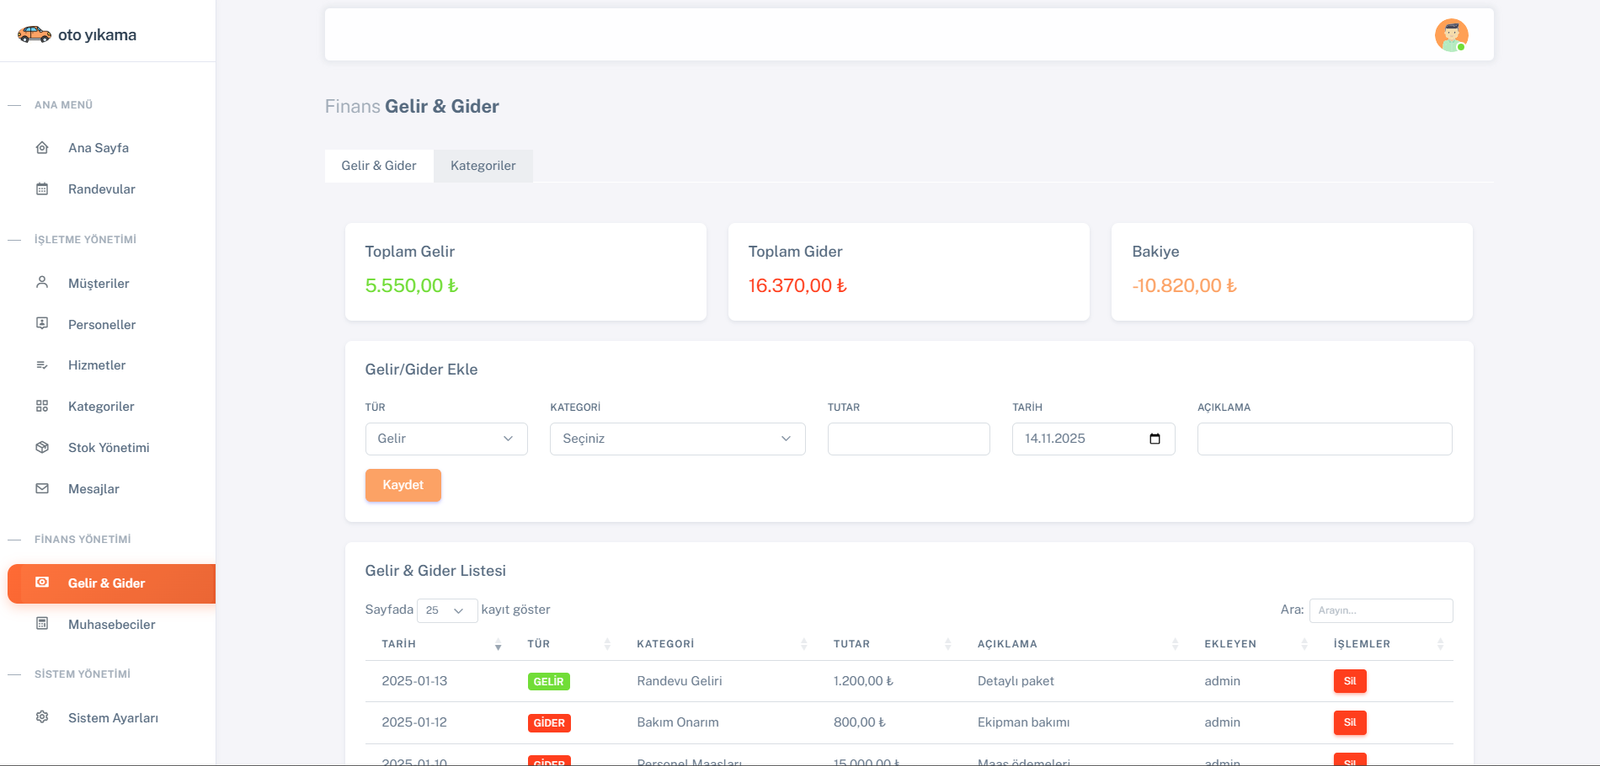1600x766 pixels.
Task: Click the box icon beside Stok Yönetimi
Action: [42, 448]
